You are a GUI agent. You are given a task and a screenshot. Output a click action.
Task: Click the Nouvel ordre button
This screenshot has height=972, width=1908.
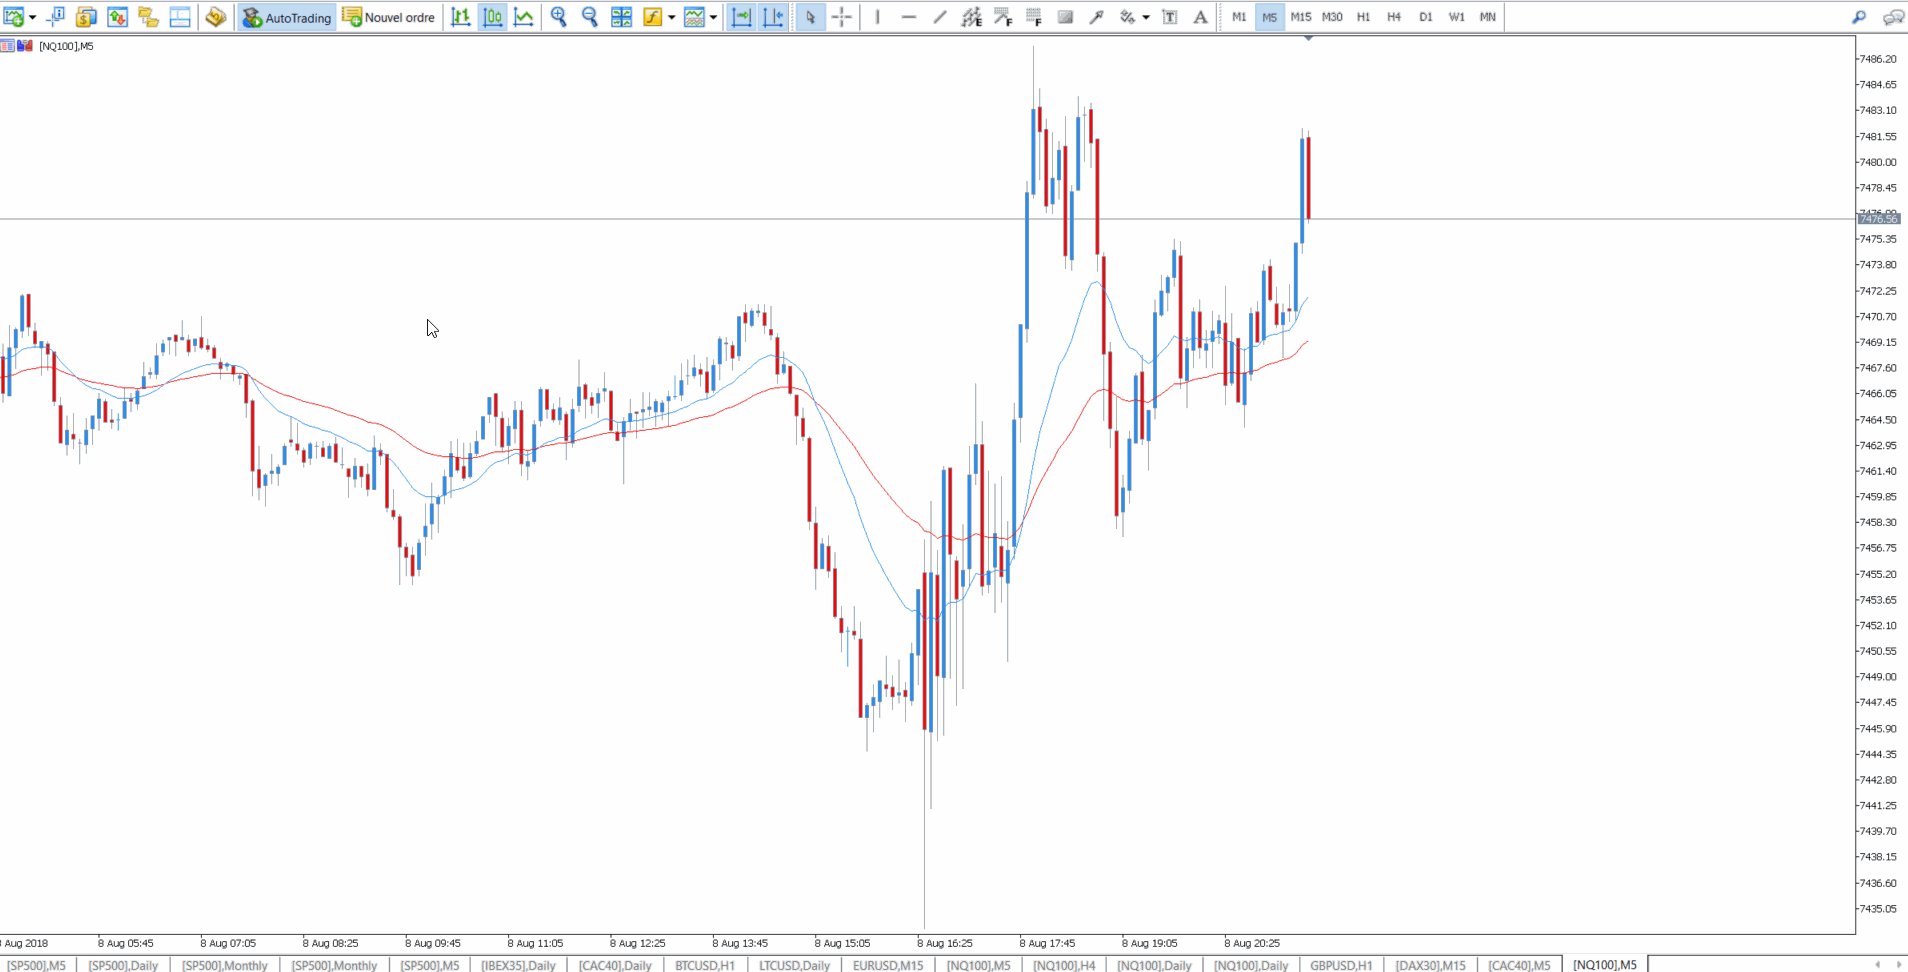[389, 17]
